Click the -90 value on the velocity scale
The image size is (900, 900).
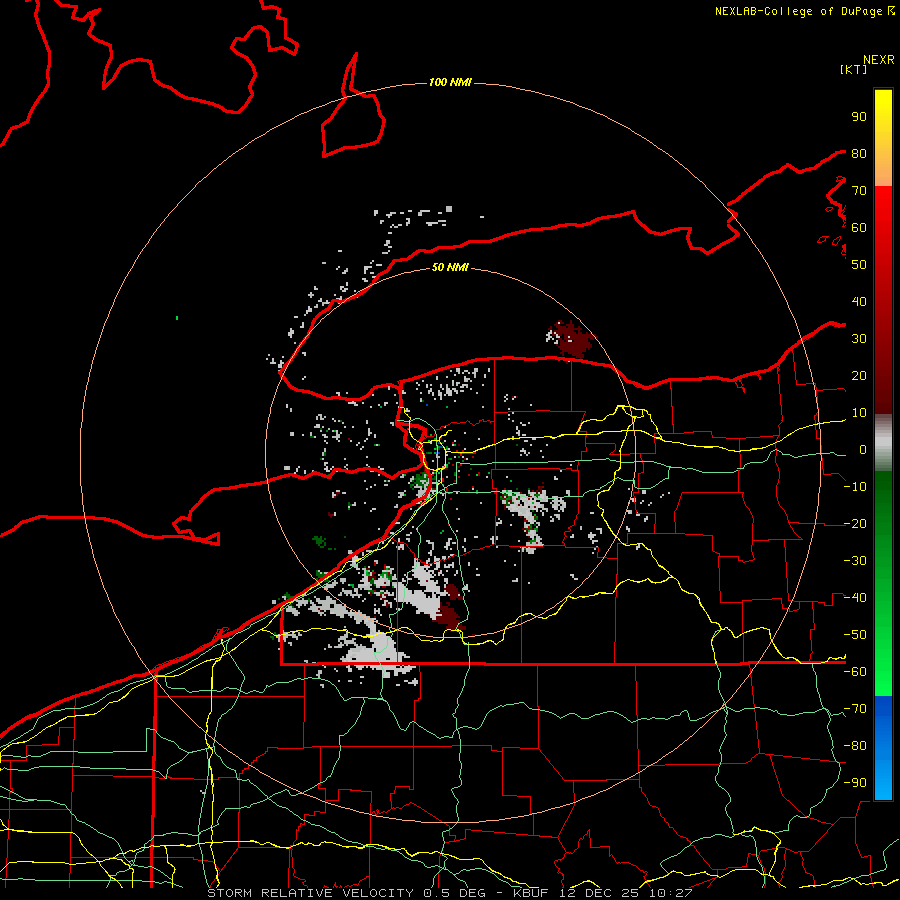(x=855, y=783)
